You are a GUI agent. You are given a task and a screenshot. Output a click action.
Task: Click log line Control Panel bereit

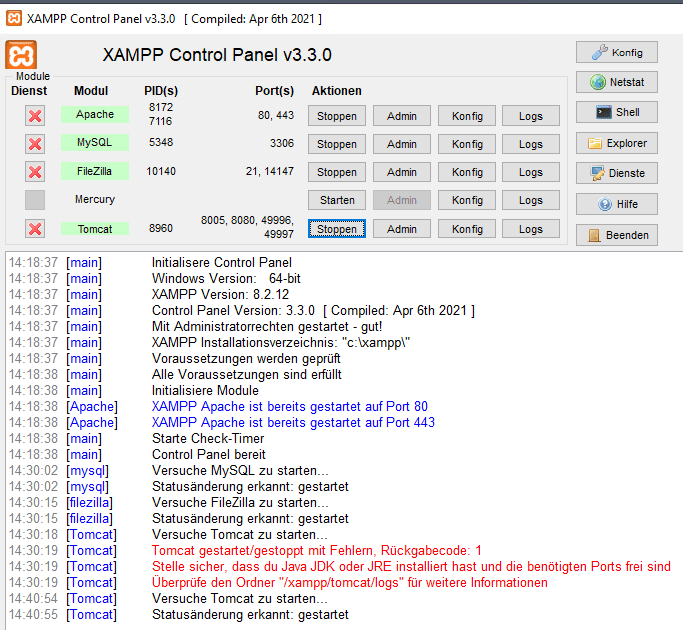209,454
